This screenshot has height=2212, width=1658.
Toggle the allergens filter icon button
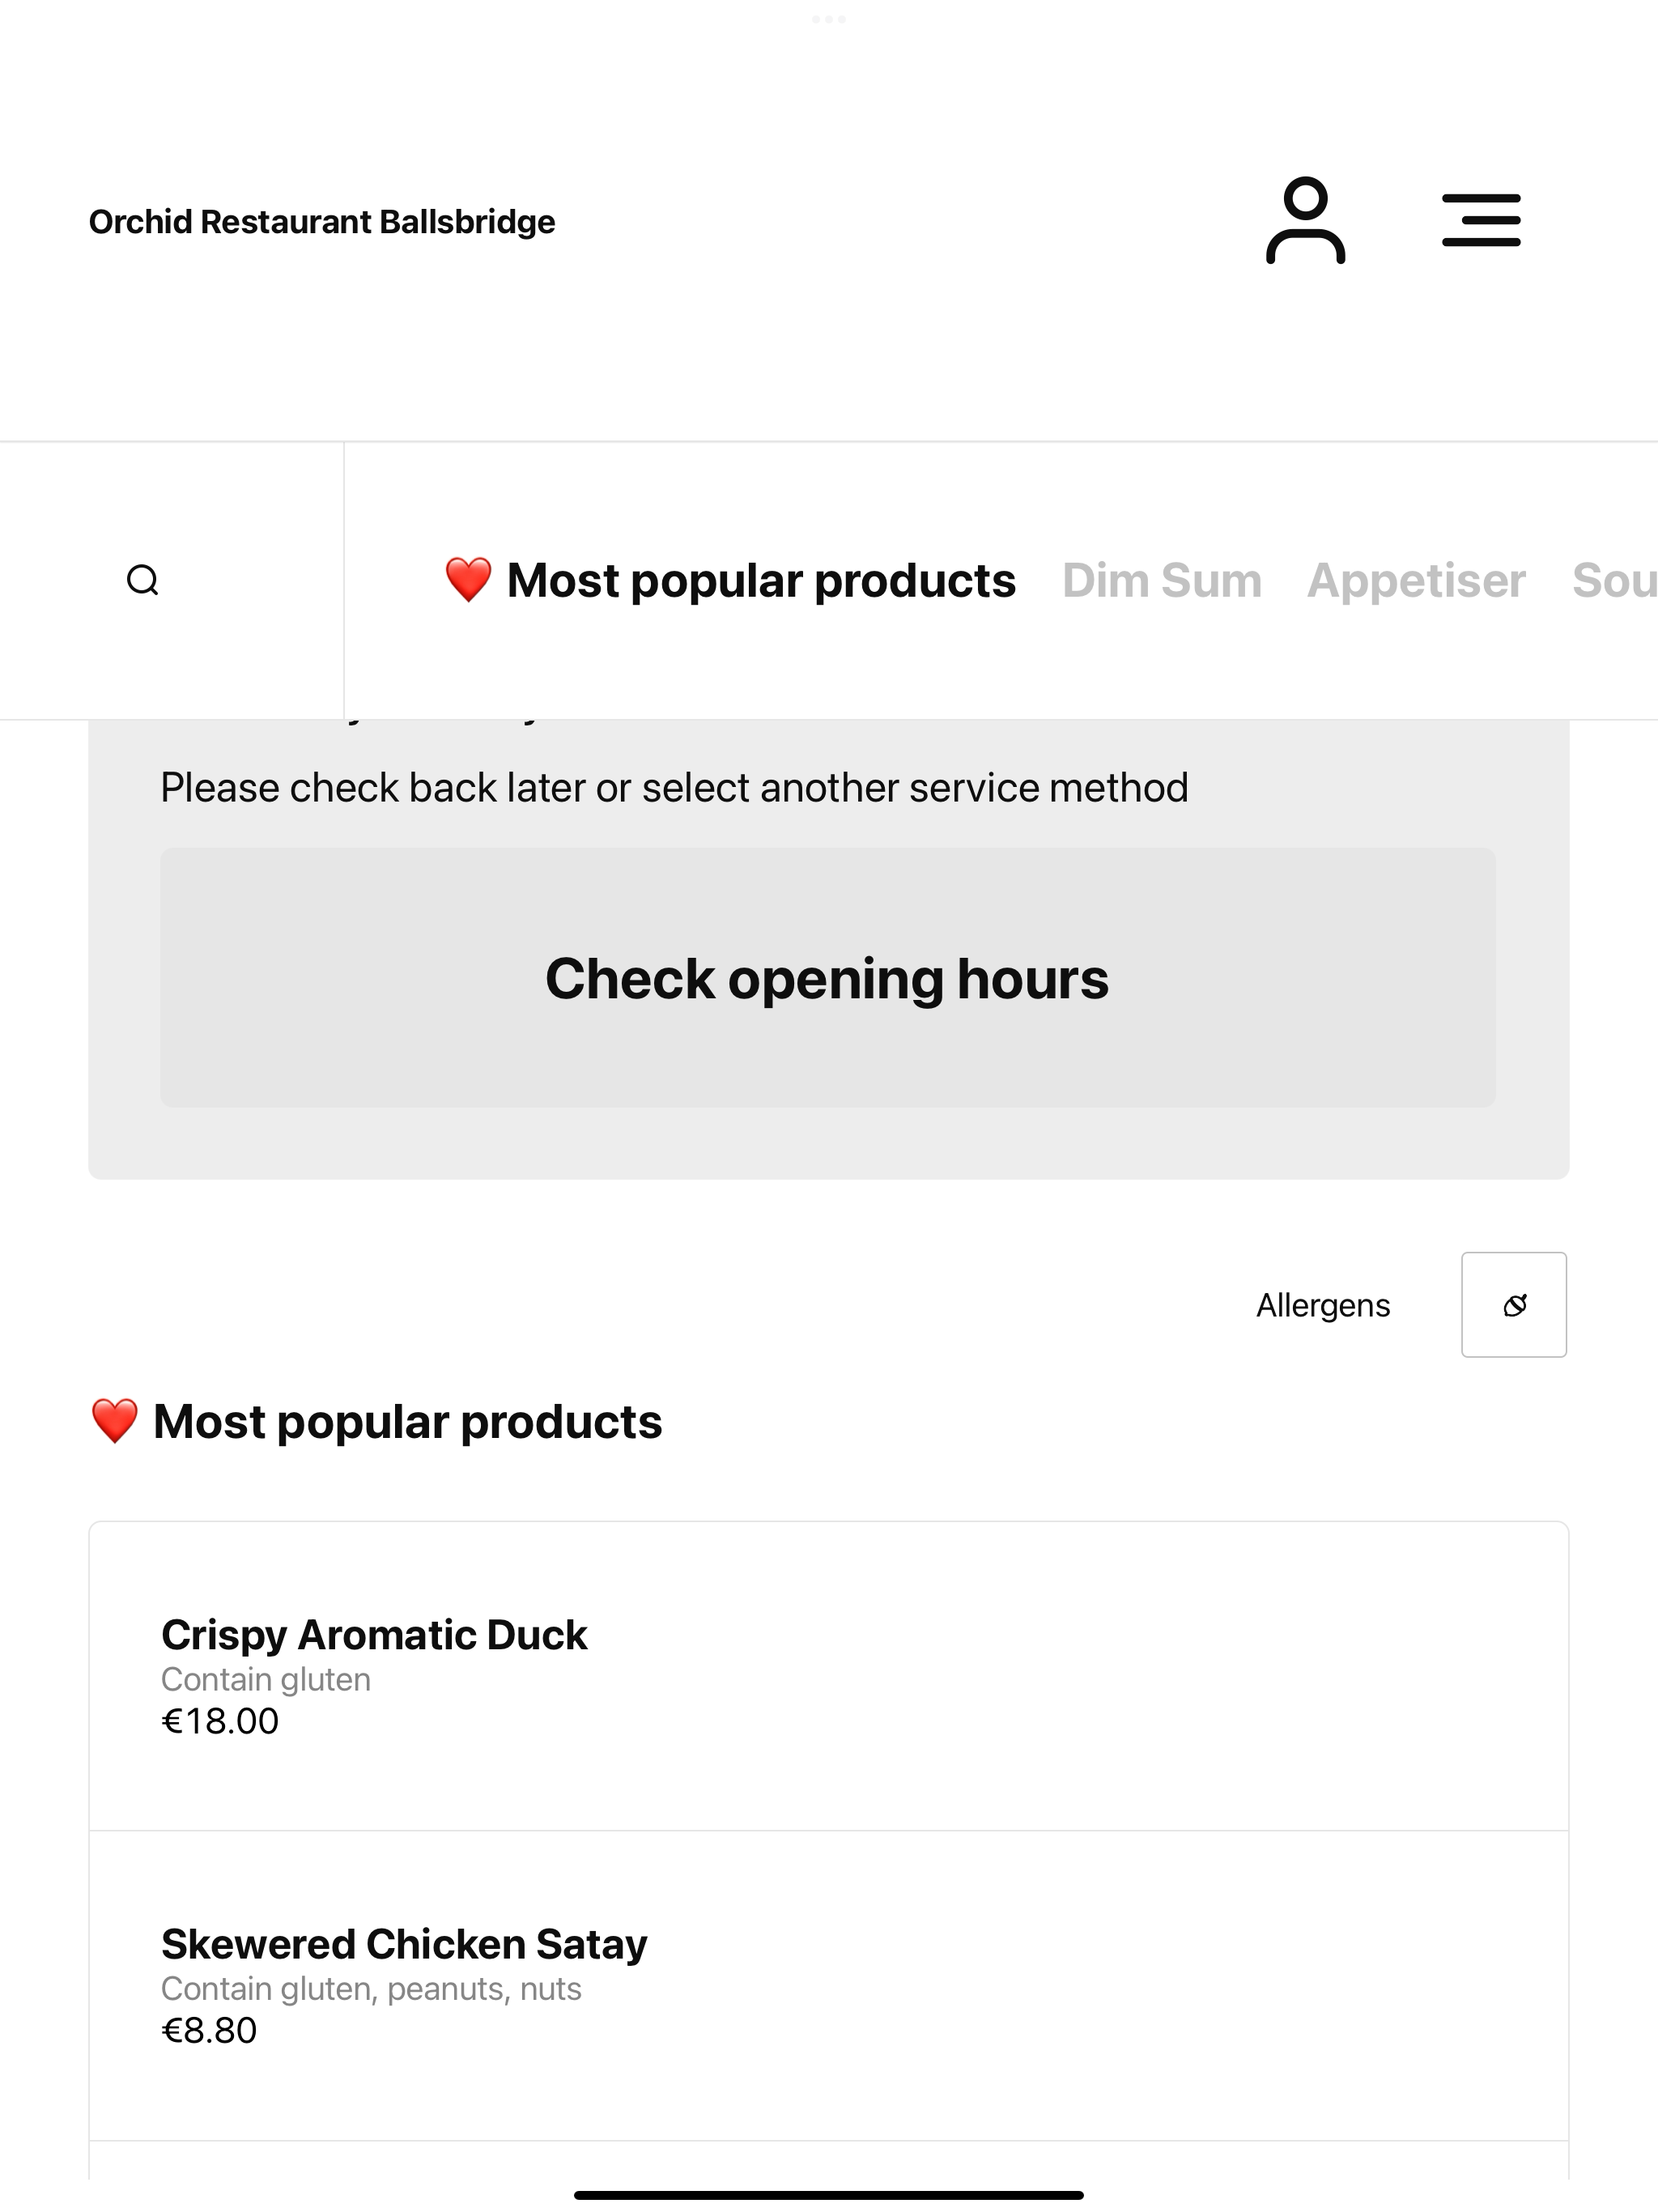point(1514,1304)
